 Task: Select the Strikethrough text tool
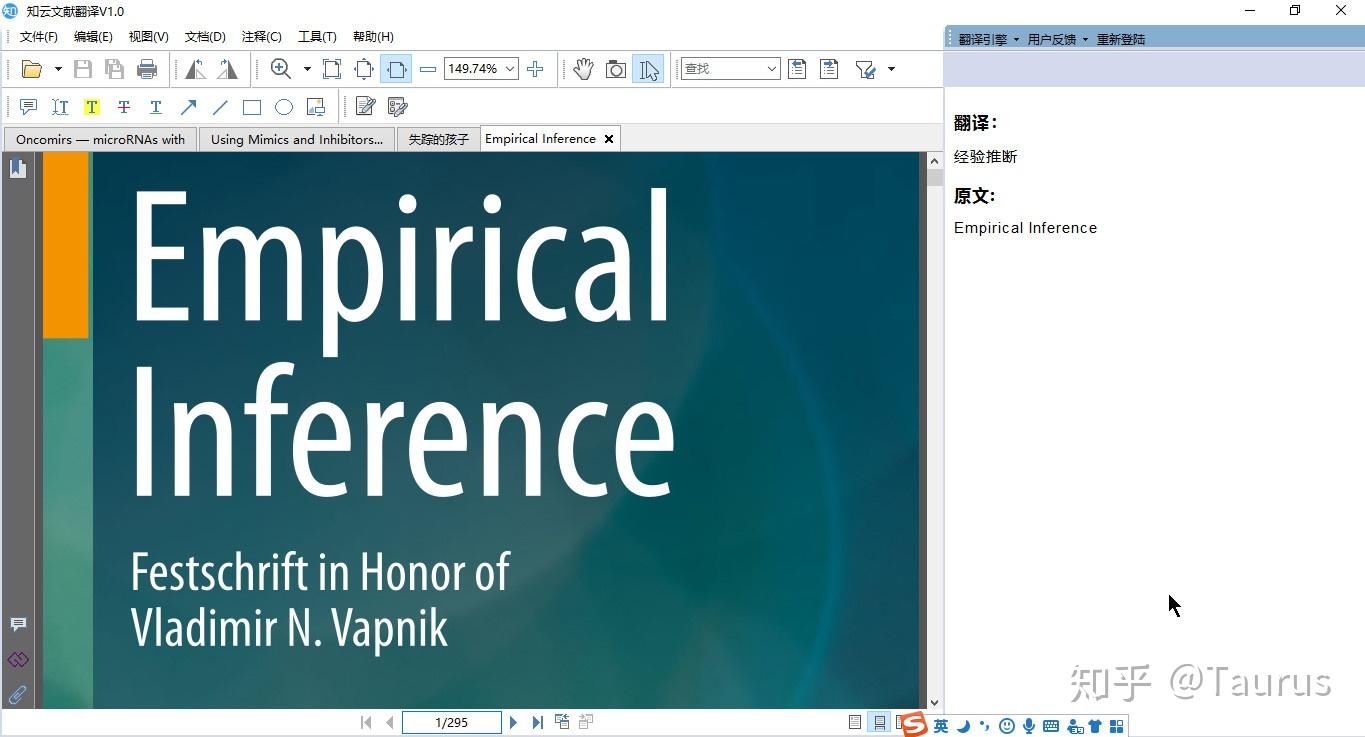tap(124, 107)
